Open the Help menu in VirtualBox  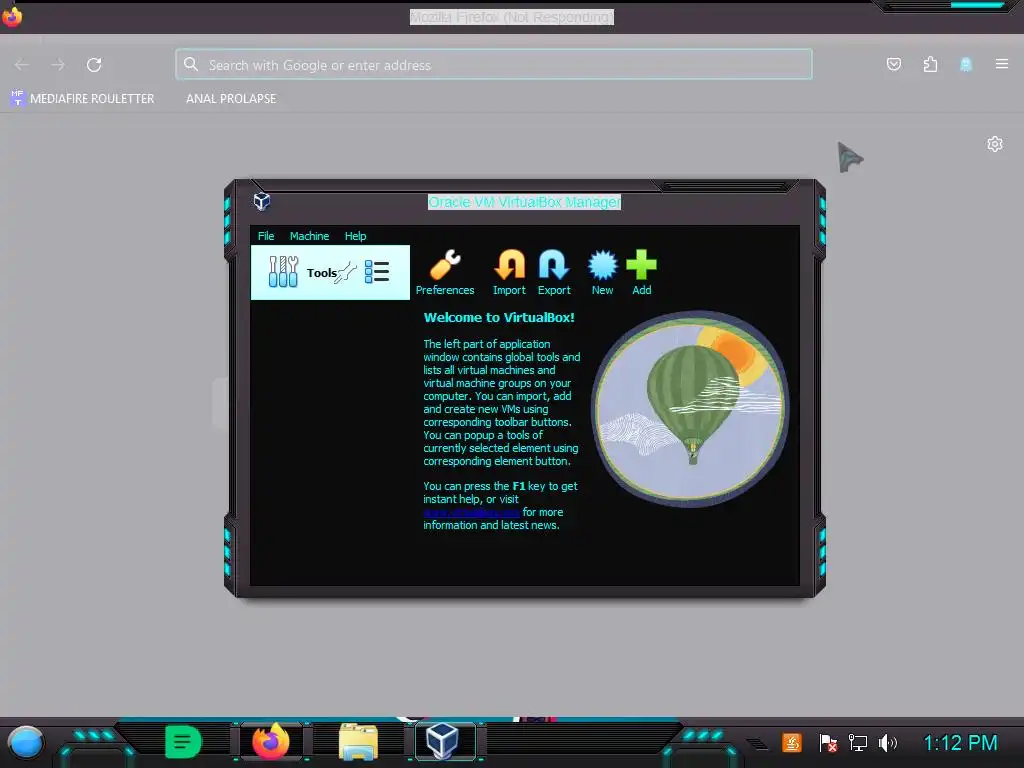click(x=355, y=236)
